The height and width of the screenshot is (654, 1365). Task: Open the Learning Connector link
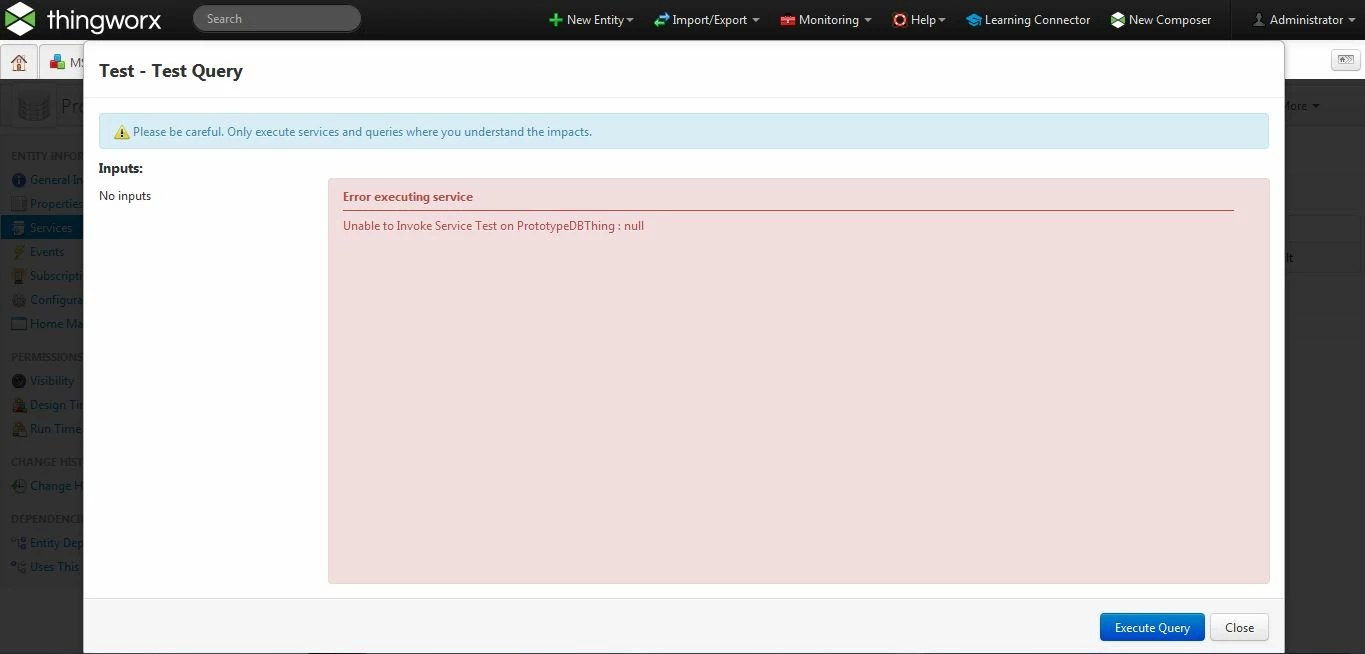[x=1028, y=20]
